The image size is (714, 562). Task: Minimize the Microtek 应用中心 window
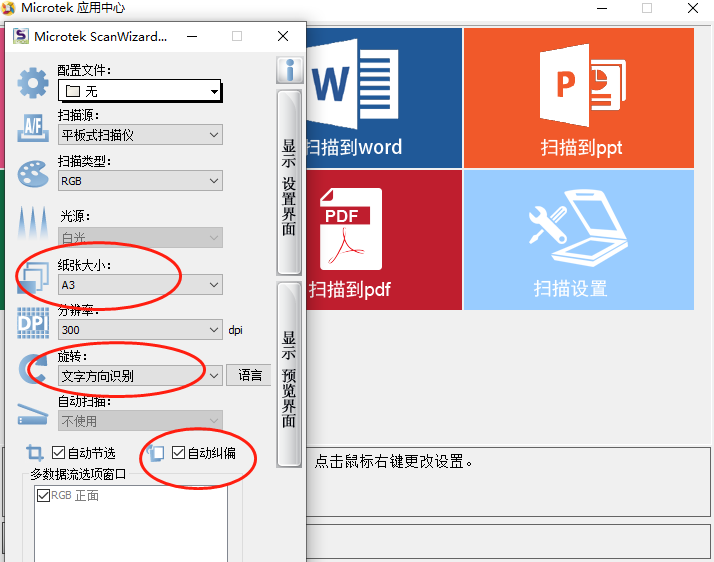pyautogui.click(x=602, y=8)
